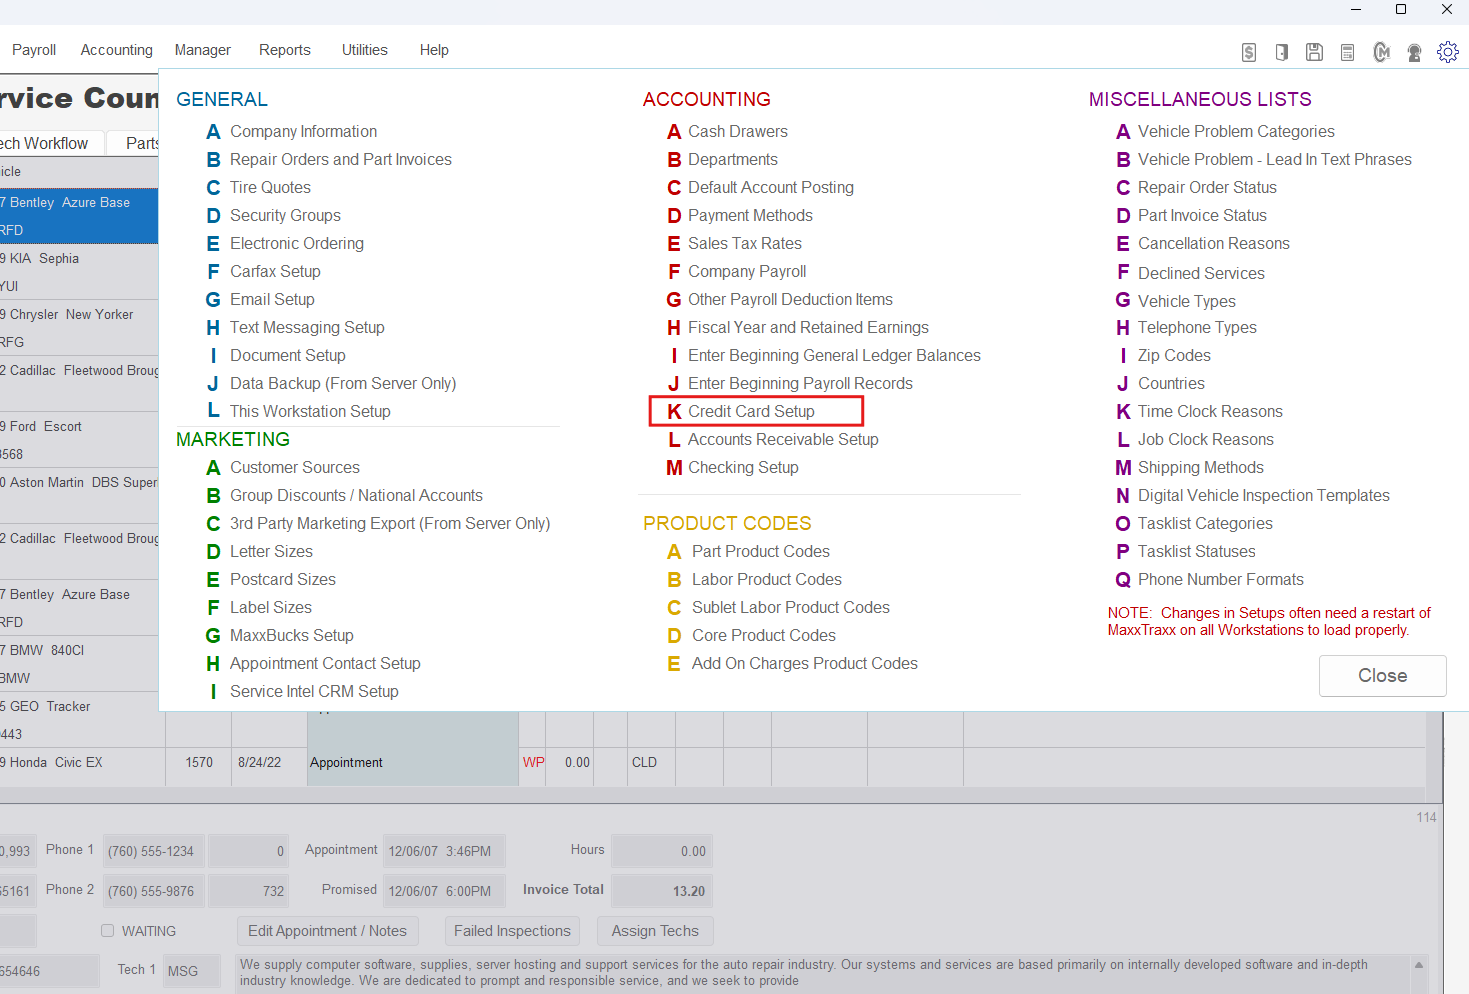Open the support agent headset icon
Image resolution: width=1469 pixels, height=994 pixels.
click(x=1414, y=52)
